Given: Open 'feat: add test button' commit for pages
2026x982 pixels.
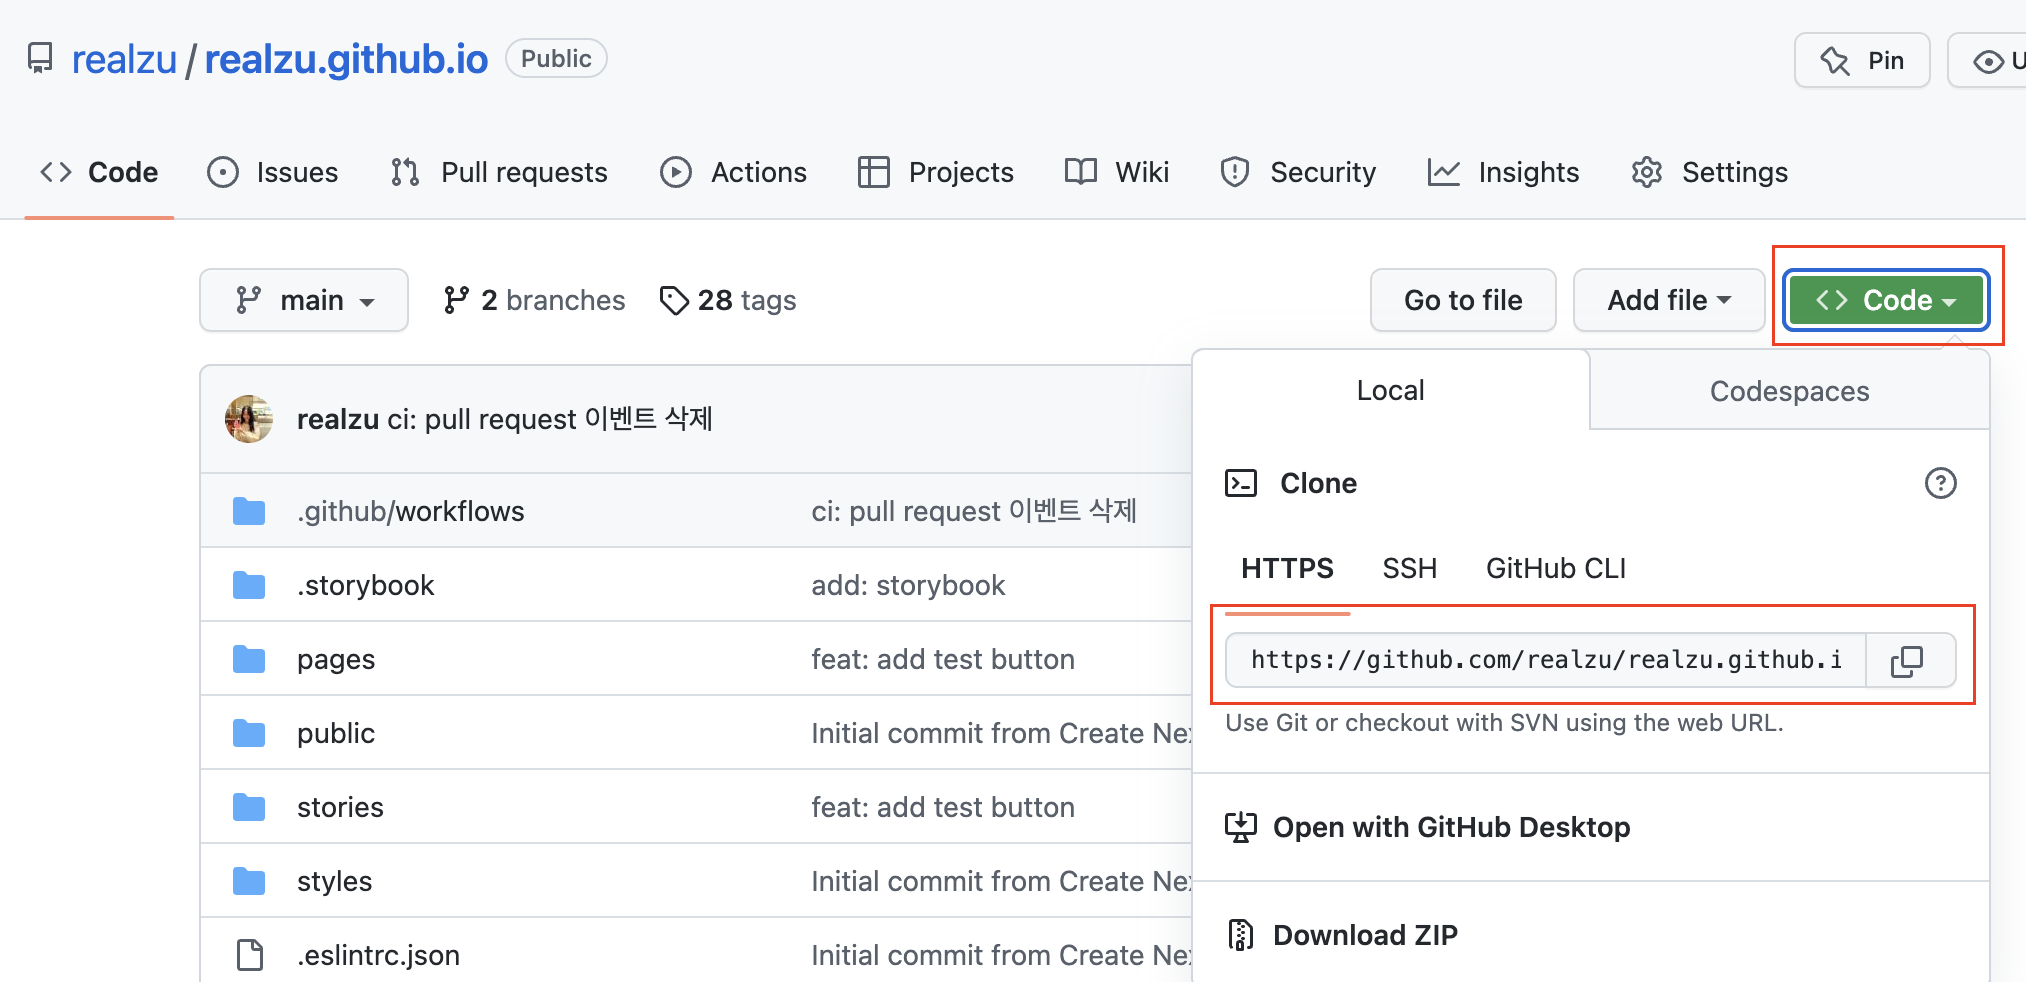Looking at the screenshot, I should click(x=943, y=659).
